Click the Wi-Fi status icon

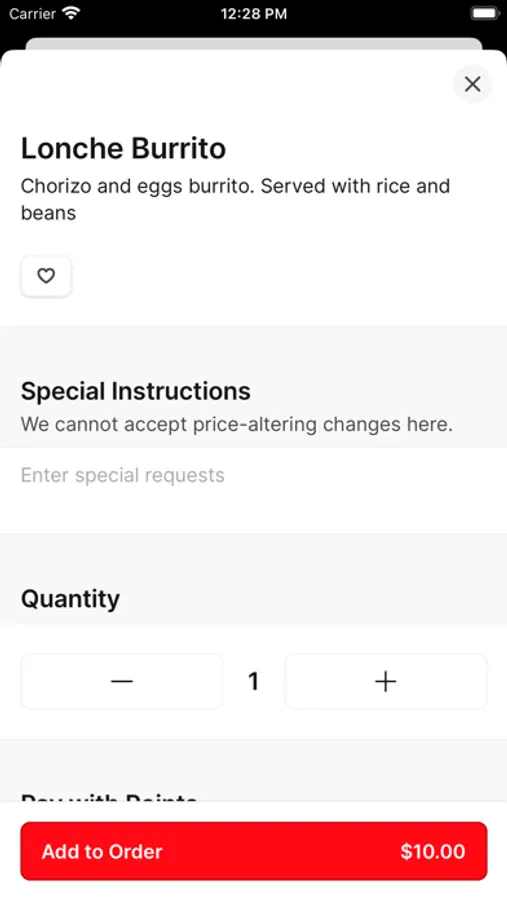coord(72,13)
